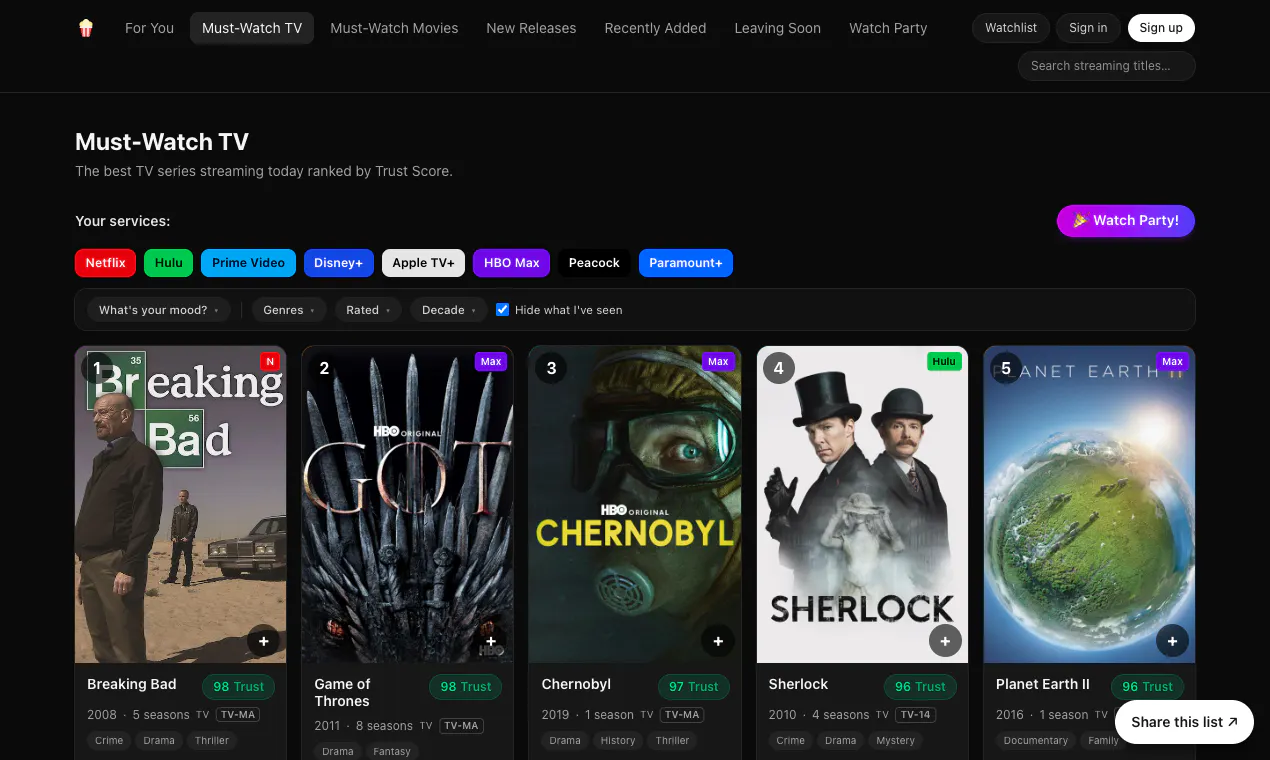Uncheck Hide what I've seen checkbox
Viewport: 1270px width, 760px height.
[503, 310]
